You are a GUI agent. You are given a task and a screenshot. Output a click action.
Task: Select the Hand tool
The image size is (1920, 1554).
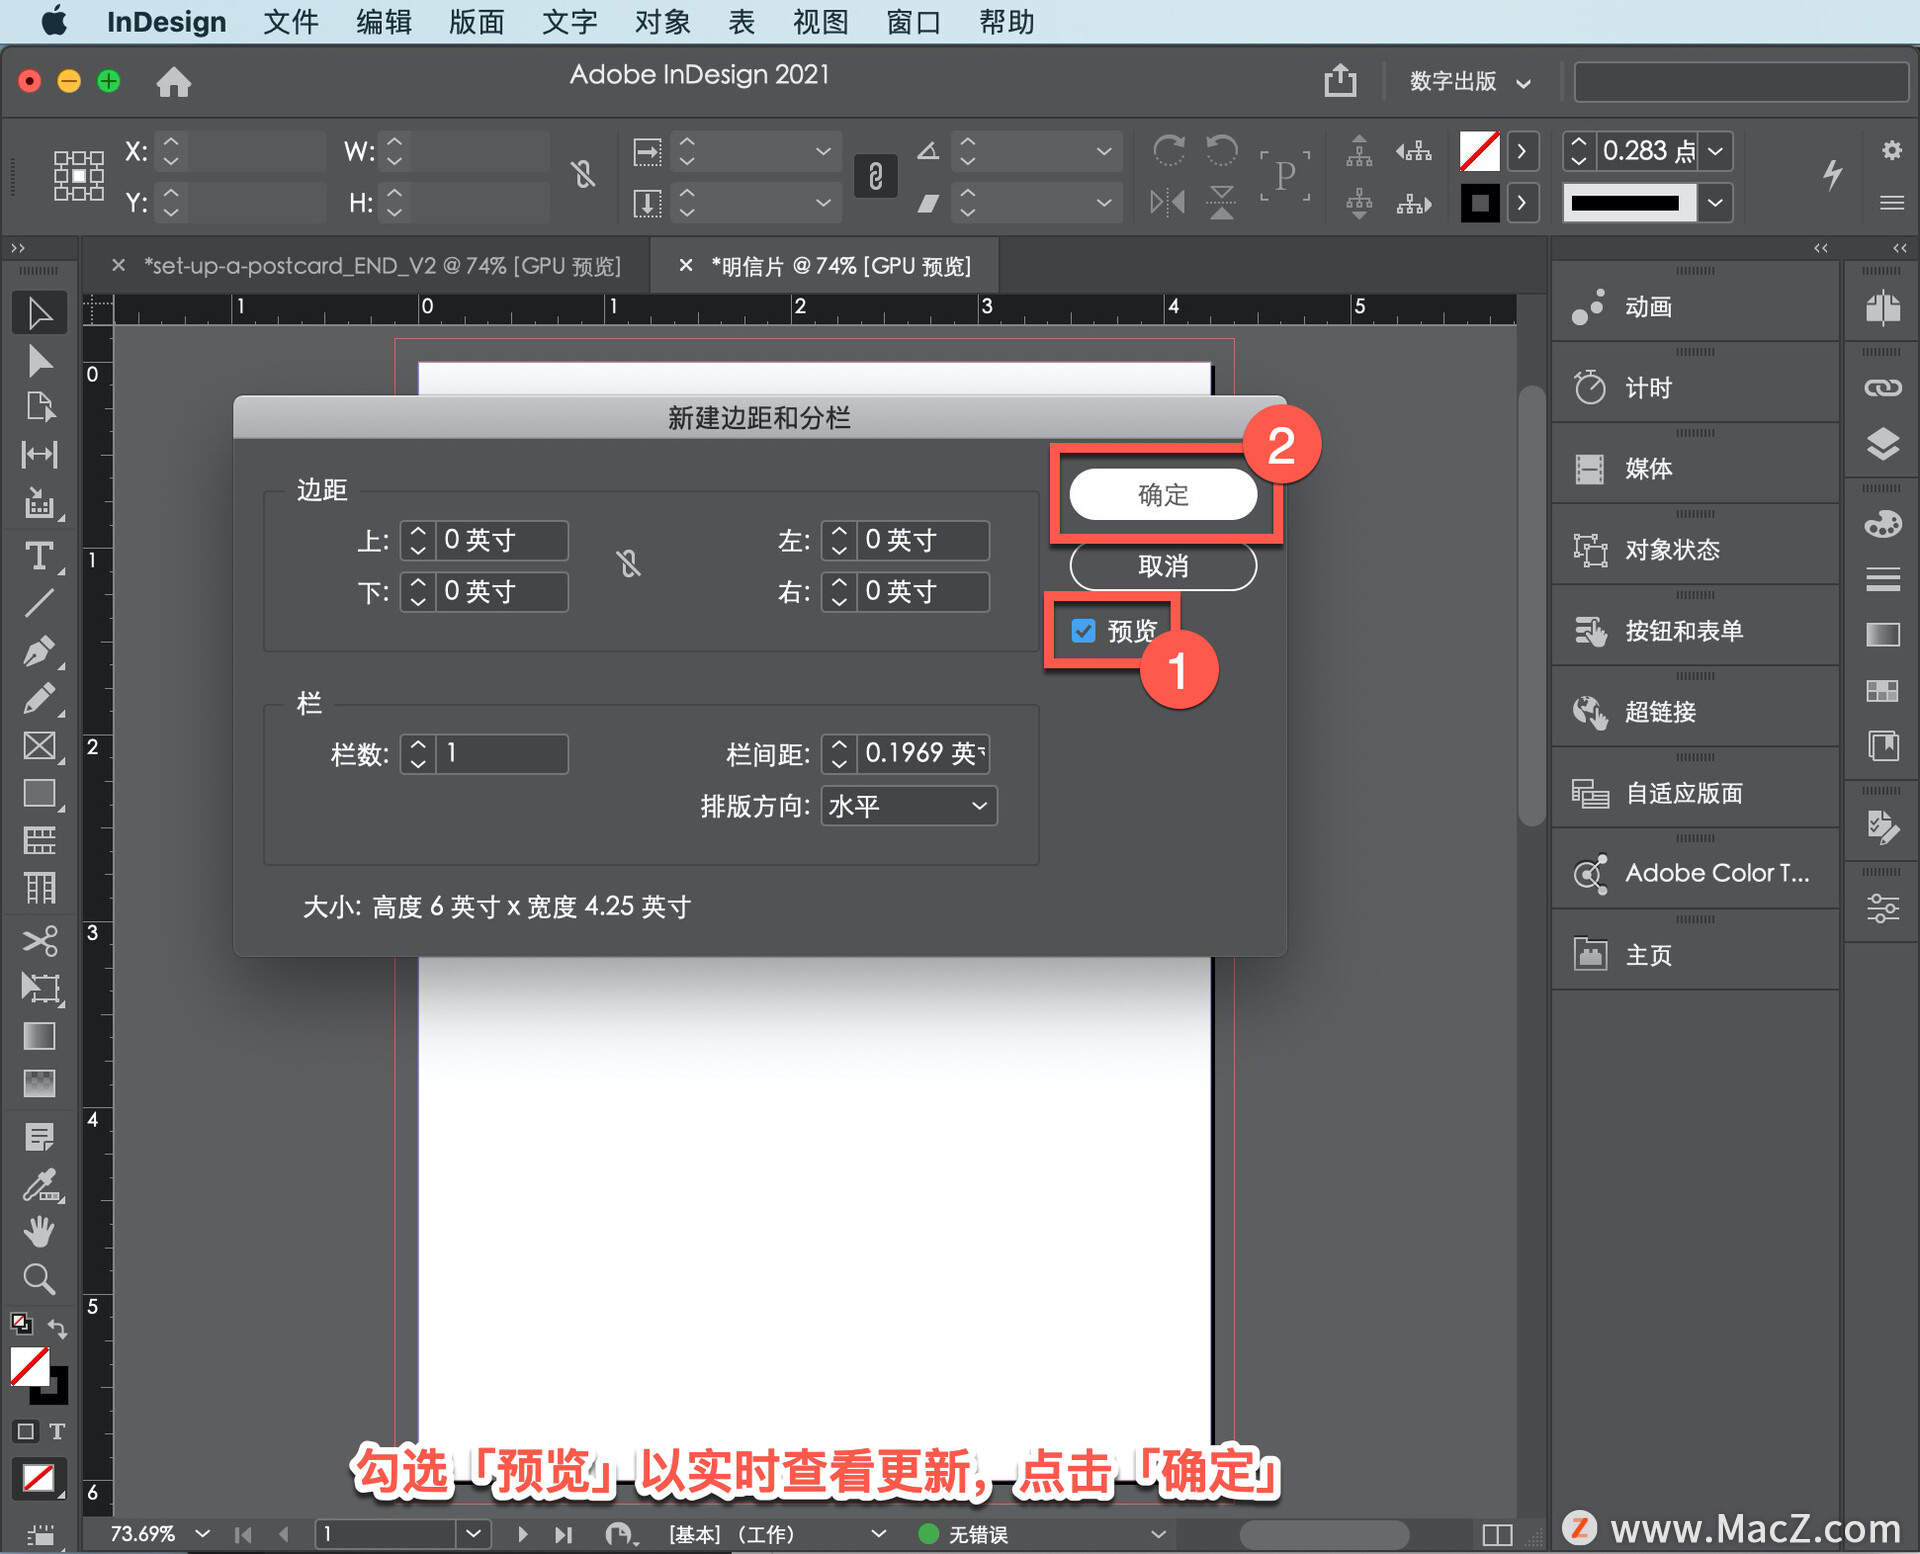39,1231
